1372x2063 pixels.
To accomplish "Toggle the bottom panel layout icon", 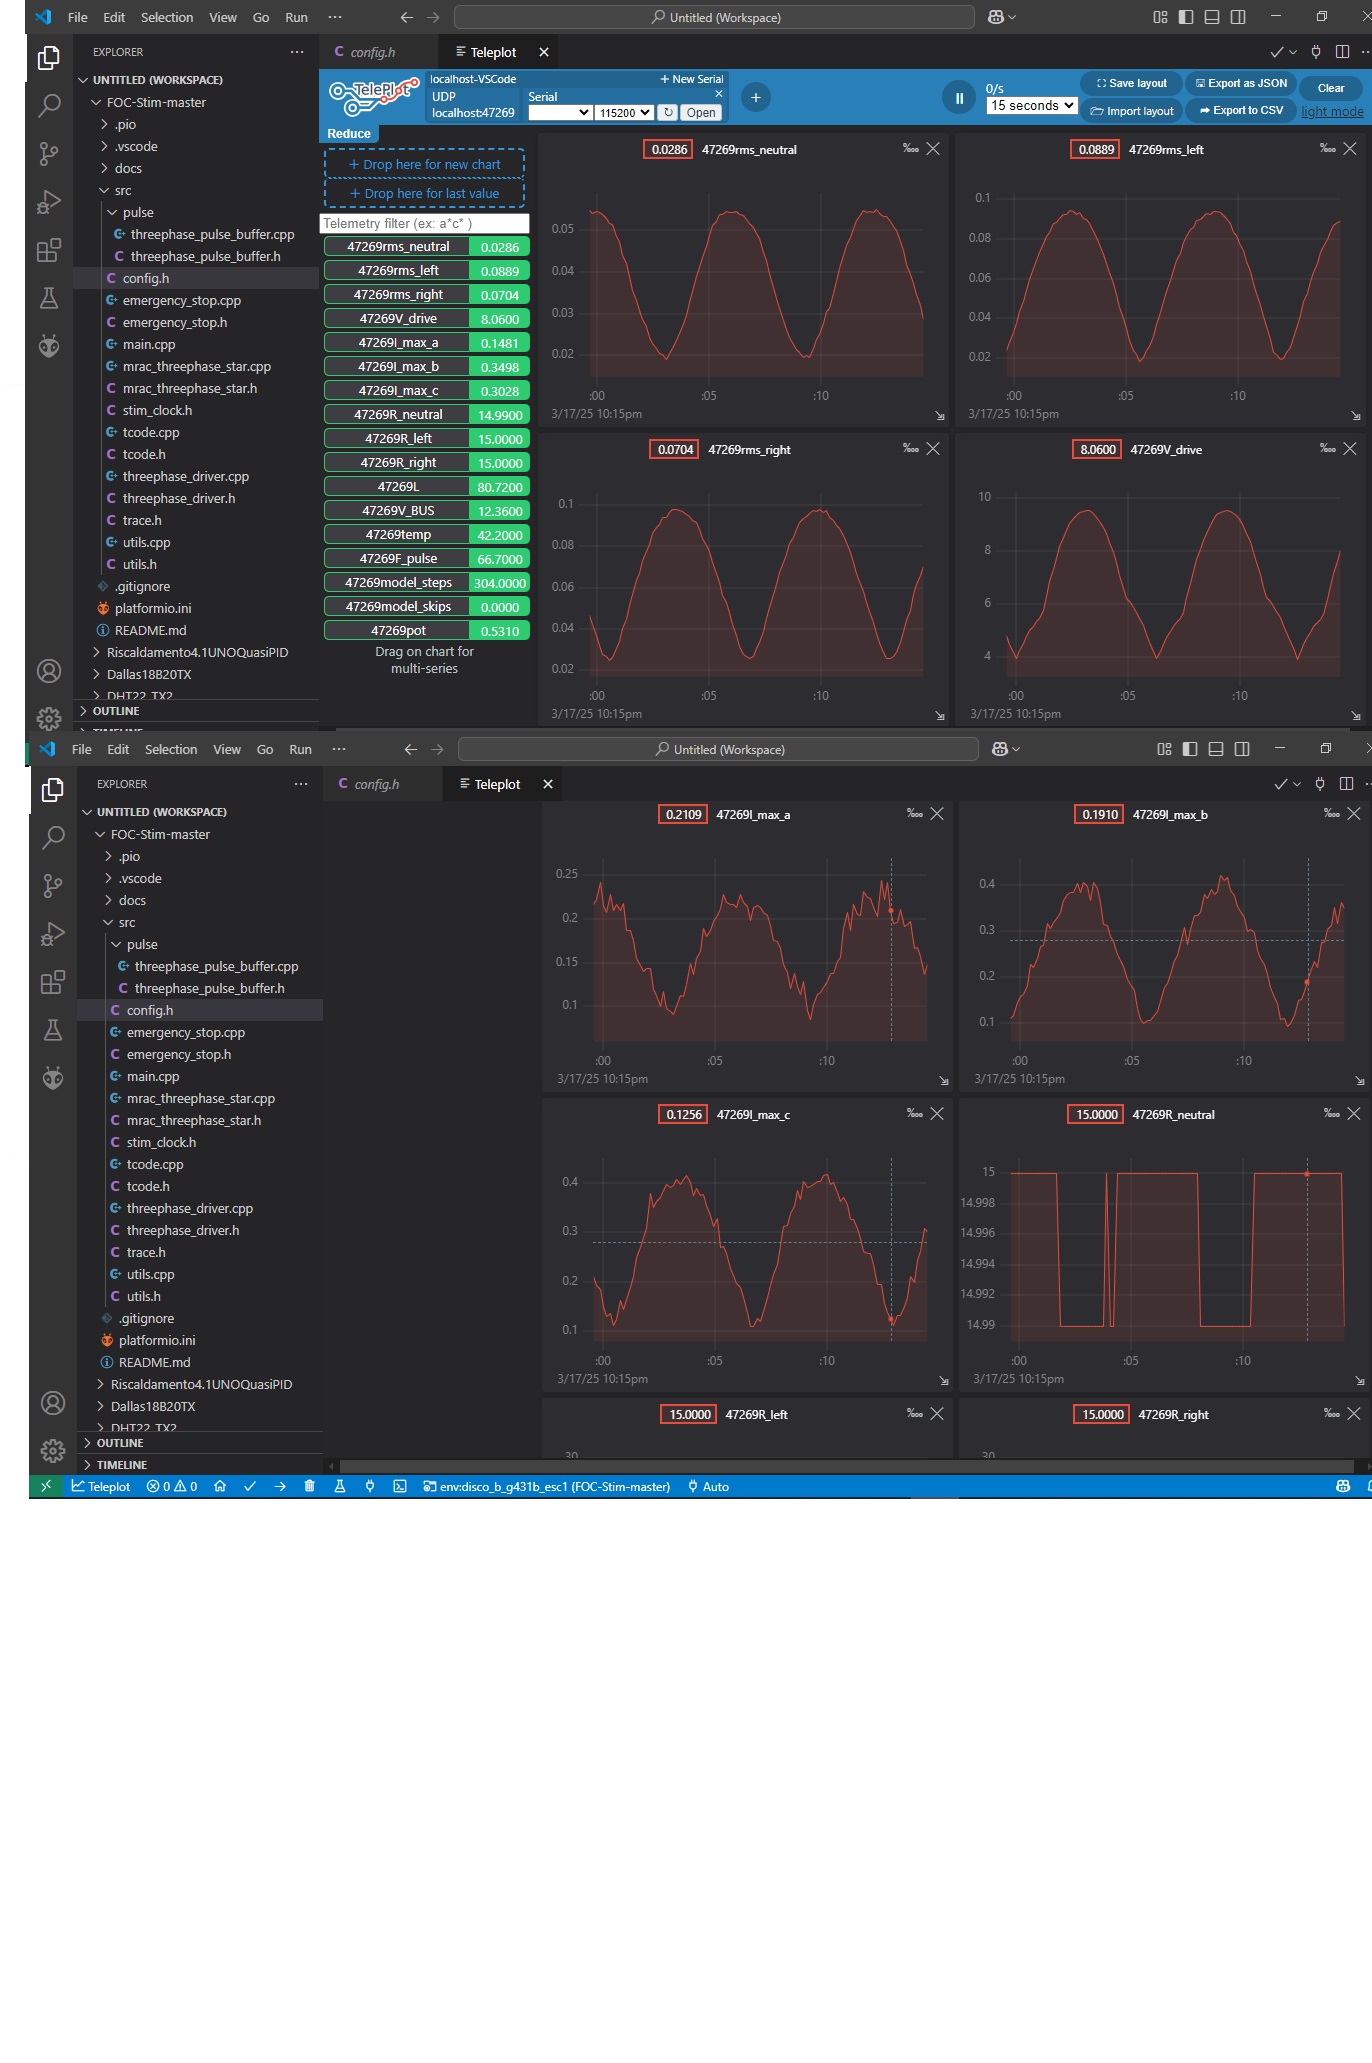I will pos(1212,17).
